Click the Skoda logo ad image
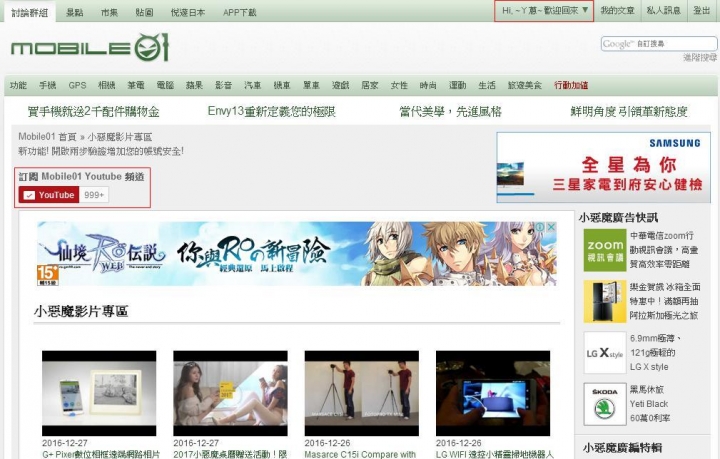 click(x=605, y=404)
